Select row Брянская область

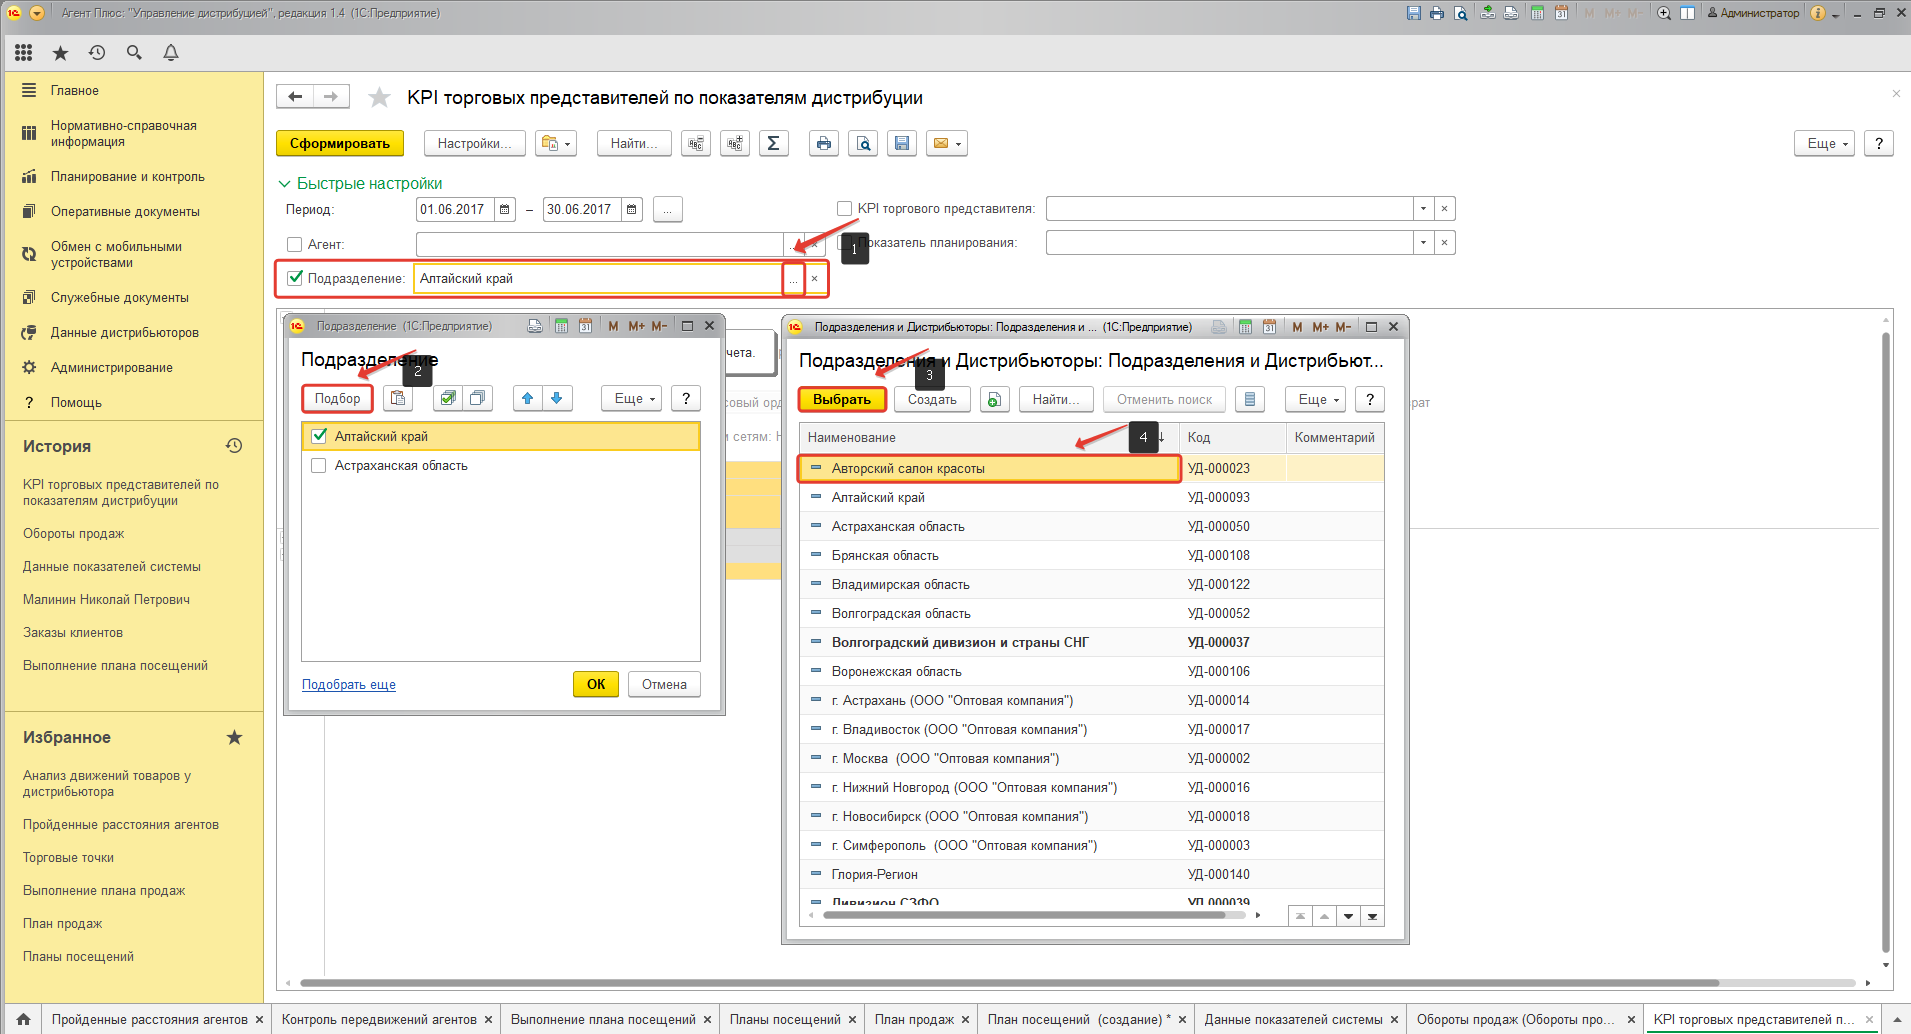1092,555
